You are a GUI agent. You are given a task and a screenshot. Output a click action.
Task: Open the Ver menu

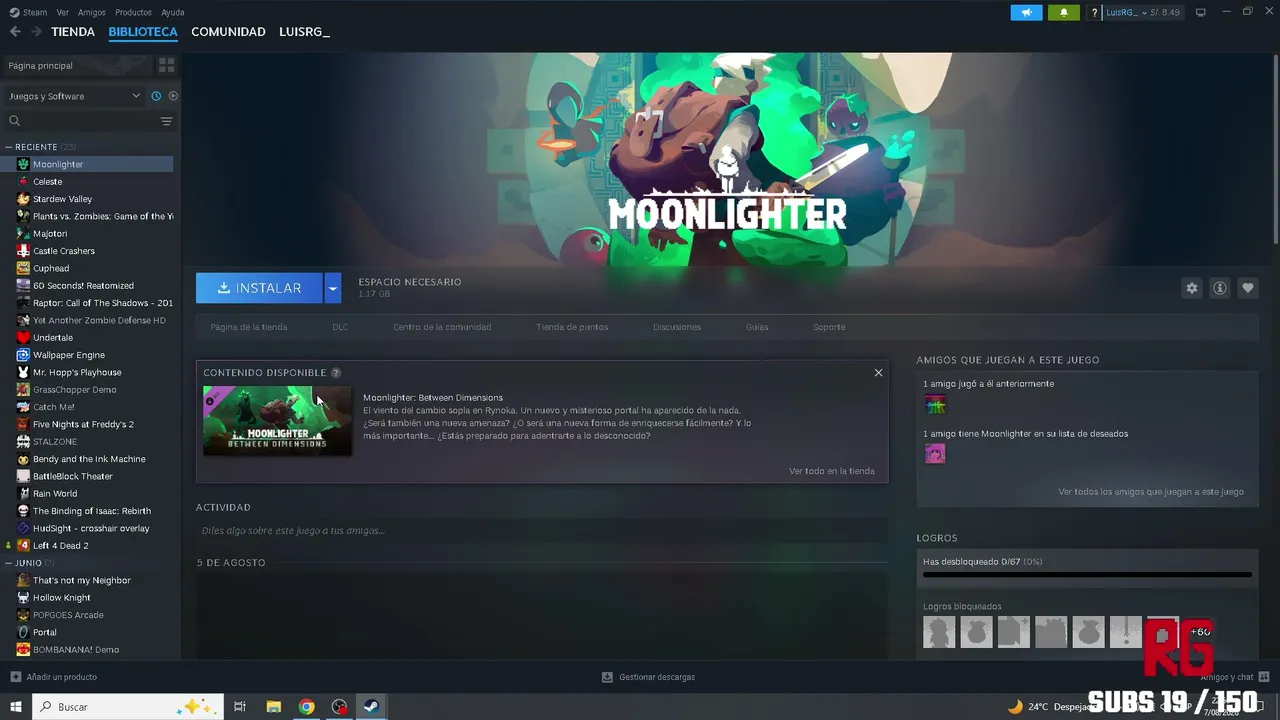pyautogui.click(x=63, y=12)
